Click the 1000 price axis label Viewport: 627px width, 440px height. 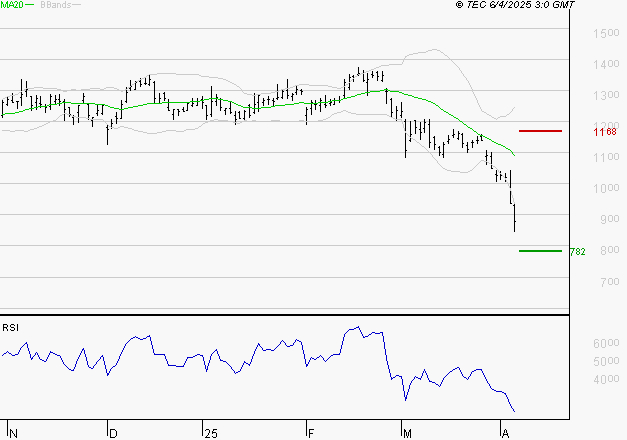coord(606,188)
